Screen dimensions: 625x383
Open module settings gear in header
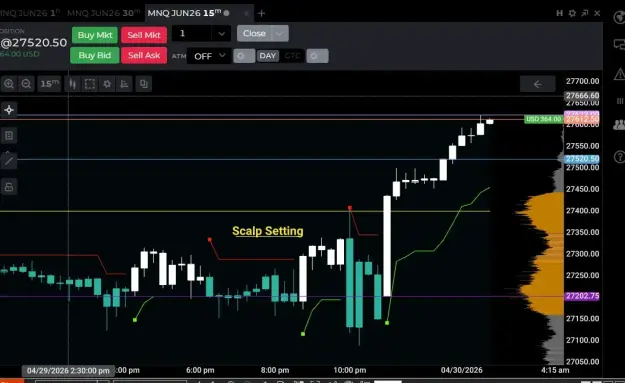pos(572,13)
